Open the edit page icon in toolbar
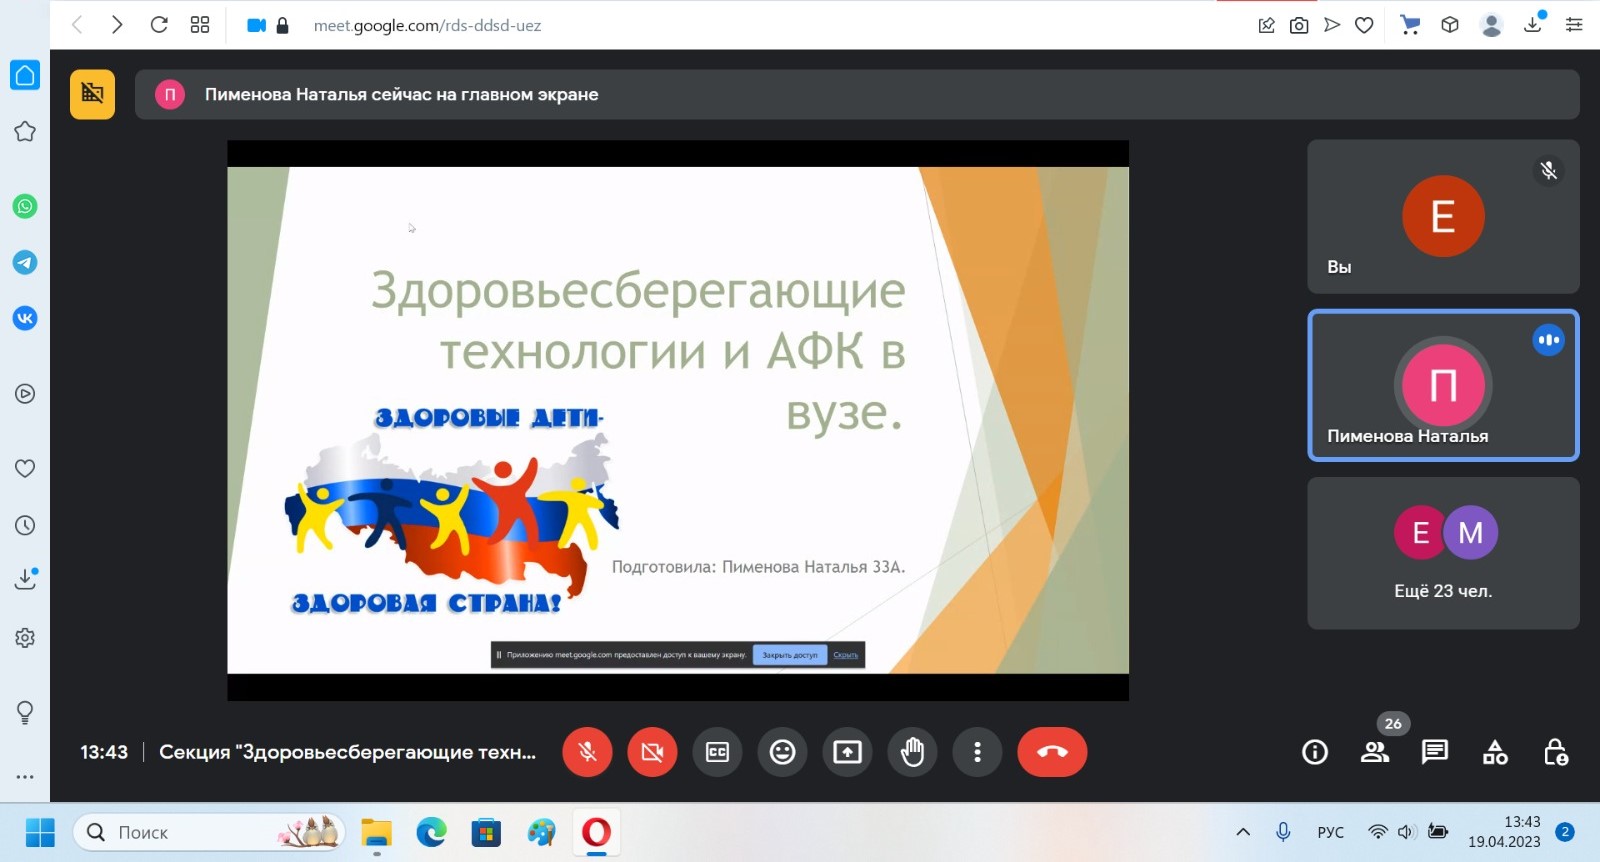 click(x=1266, y=25)
